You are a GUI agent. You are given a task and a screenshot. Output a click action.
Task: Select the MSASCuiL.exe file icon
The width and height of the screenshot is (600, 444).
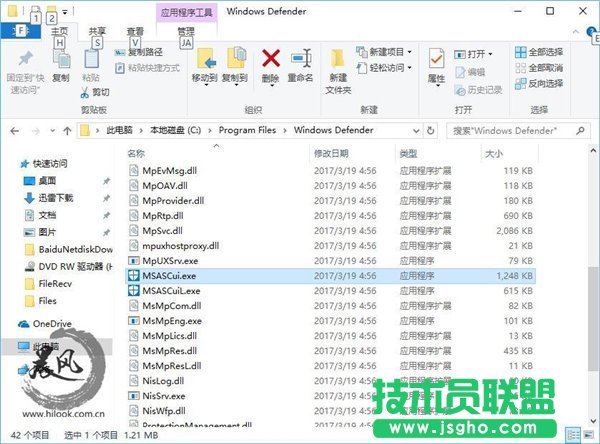[x=134, y=291]
